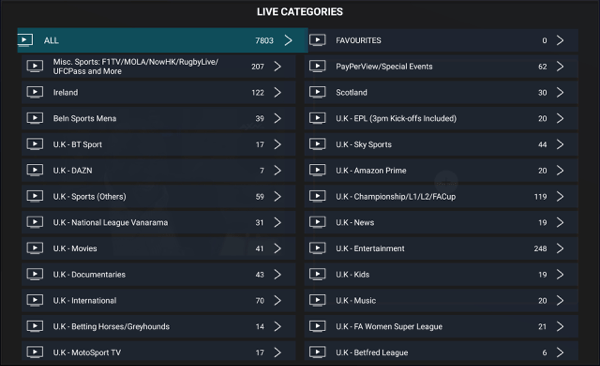Screen dimensions: 600x366
Task: Expand the ALL category chevron arrow
Action: (289, 40)
